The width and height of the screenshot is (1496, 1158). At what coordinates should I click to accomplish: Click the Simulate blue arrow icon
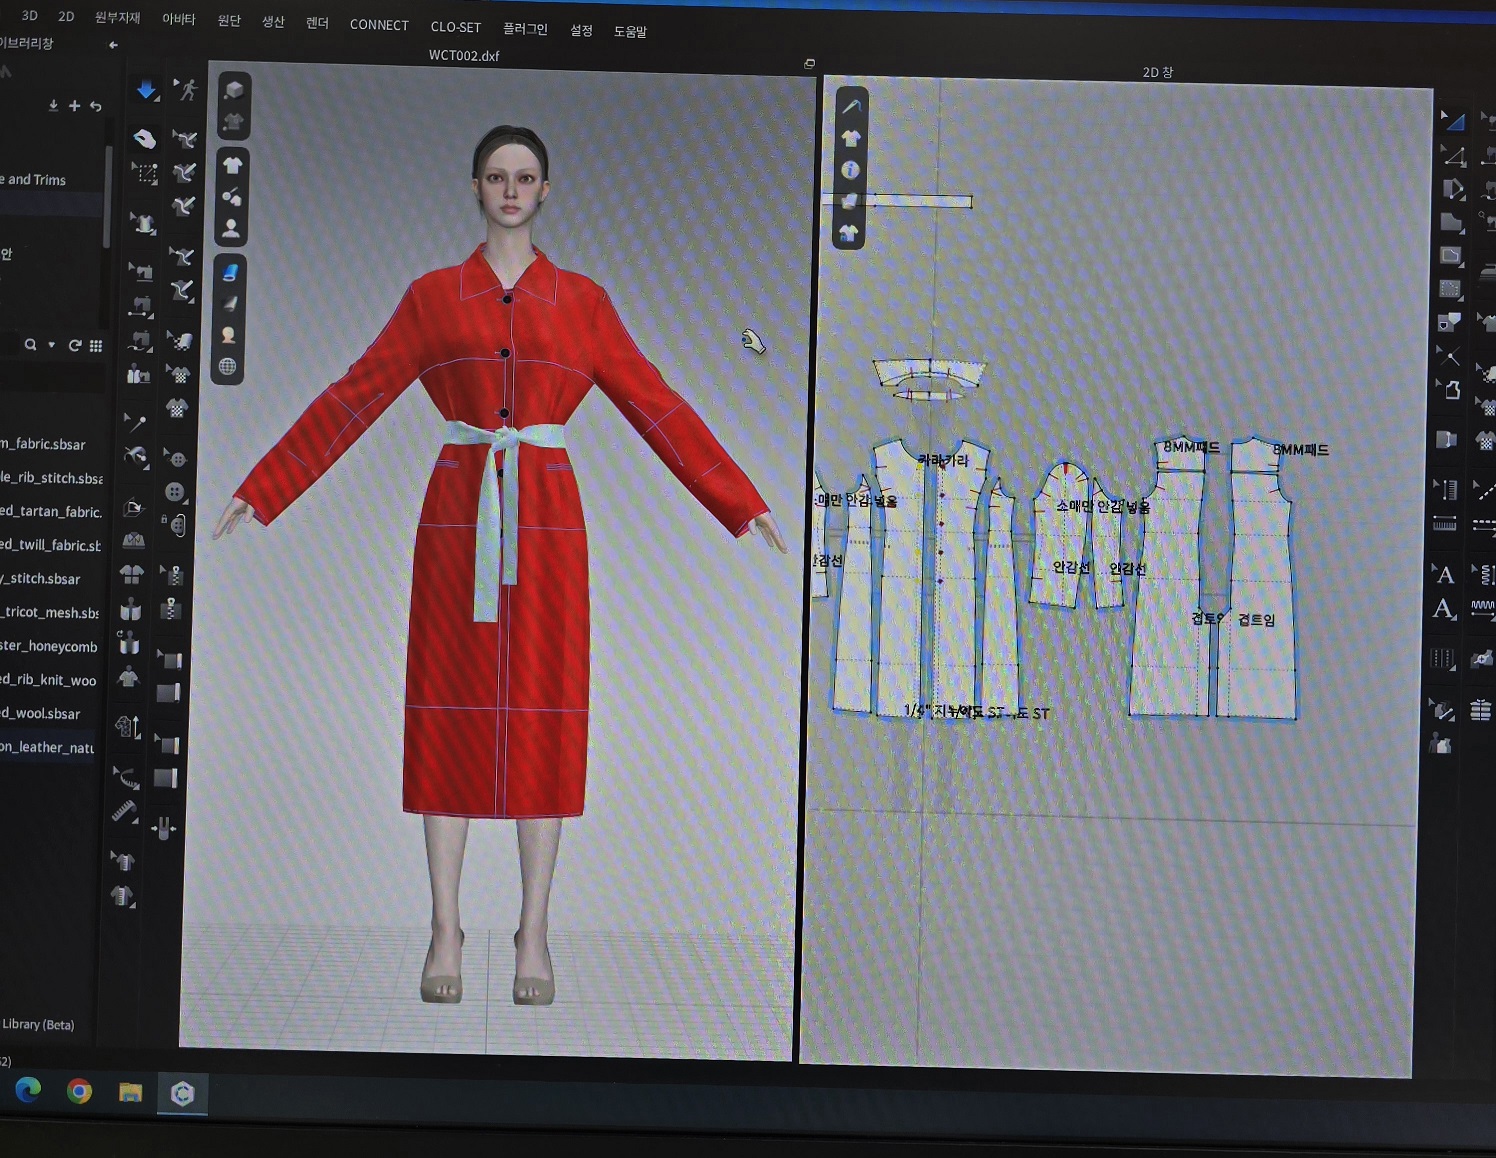146,90
